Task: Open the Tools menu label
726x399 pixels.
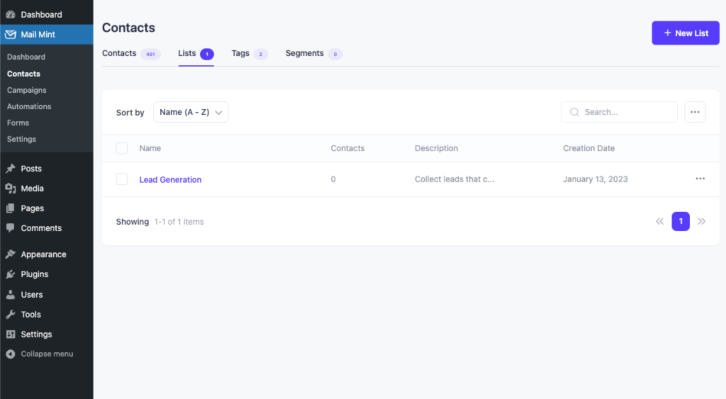Action: pos(31,314)
